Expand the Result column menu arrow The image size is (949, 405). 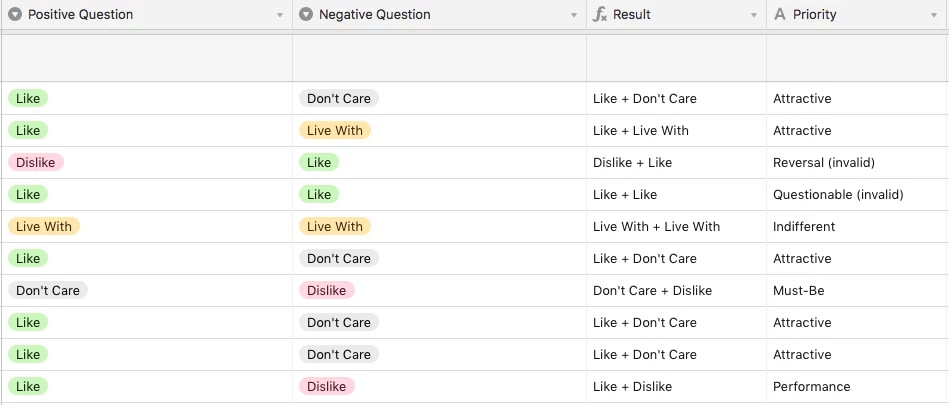[754, 16]
